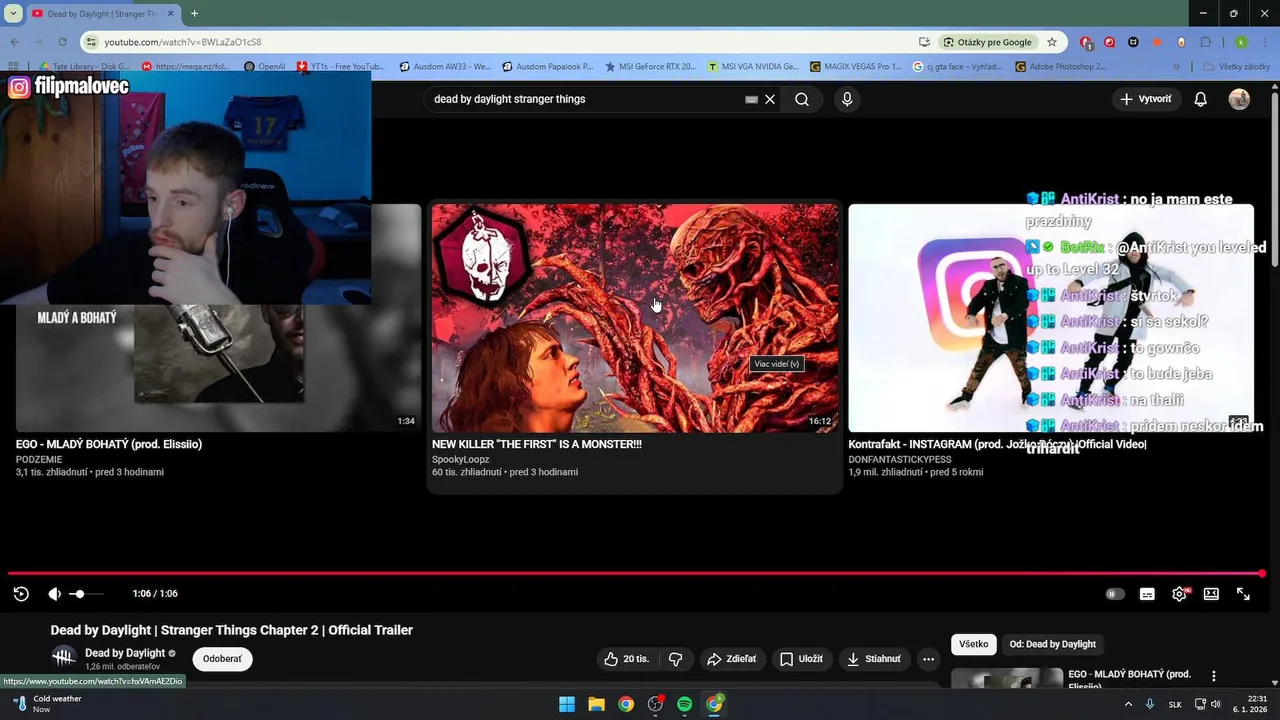Image resolution: width=1280 pixels, height=720 pixels.
Task: Click the Zdieľať share button
Action: coord(731,659)
